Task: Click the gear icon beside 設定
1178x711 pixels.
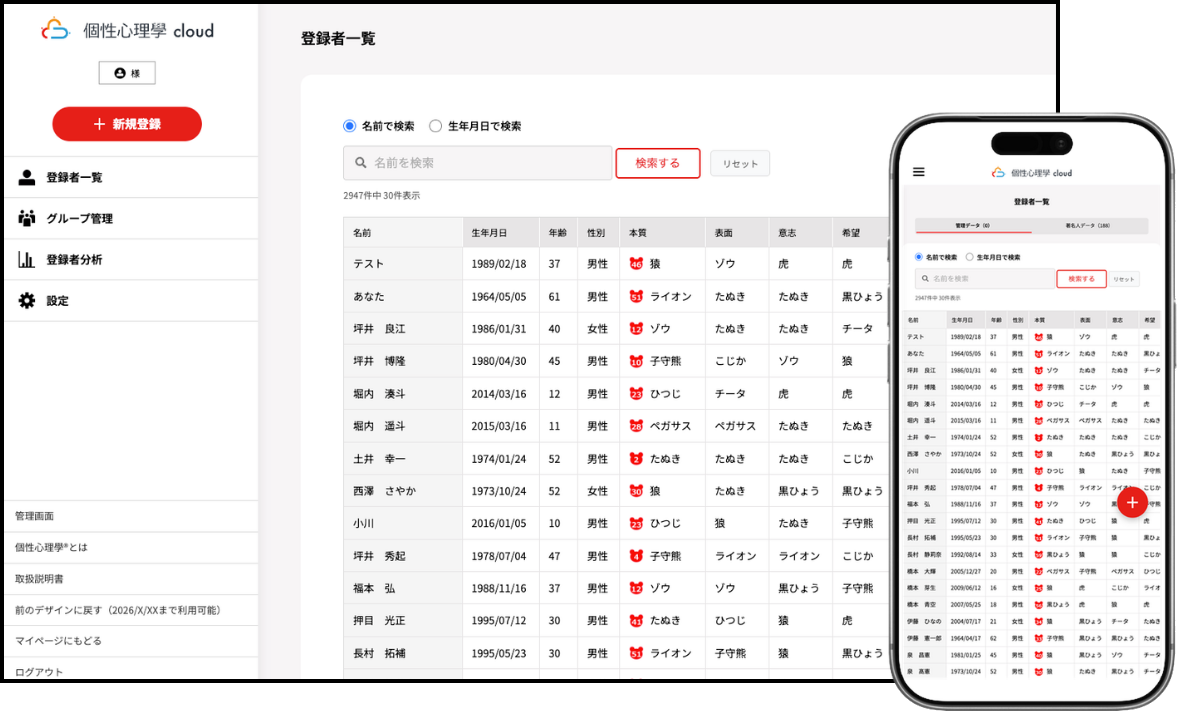Action: pos(27,301)
